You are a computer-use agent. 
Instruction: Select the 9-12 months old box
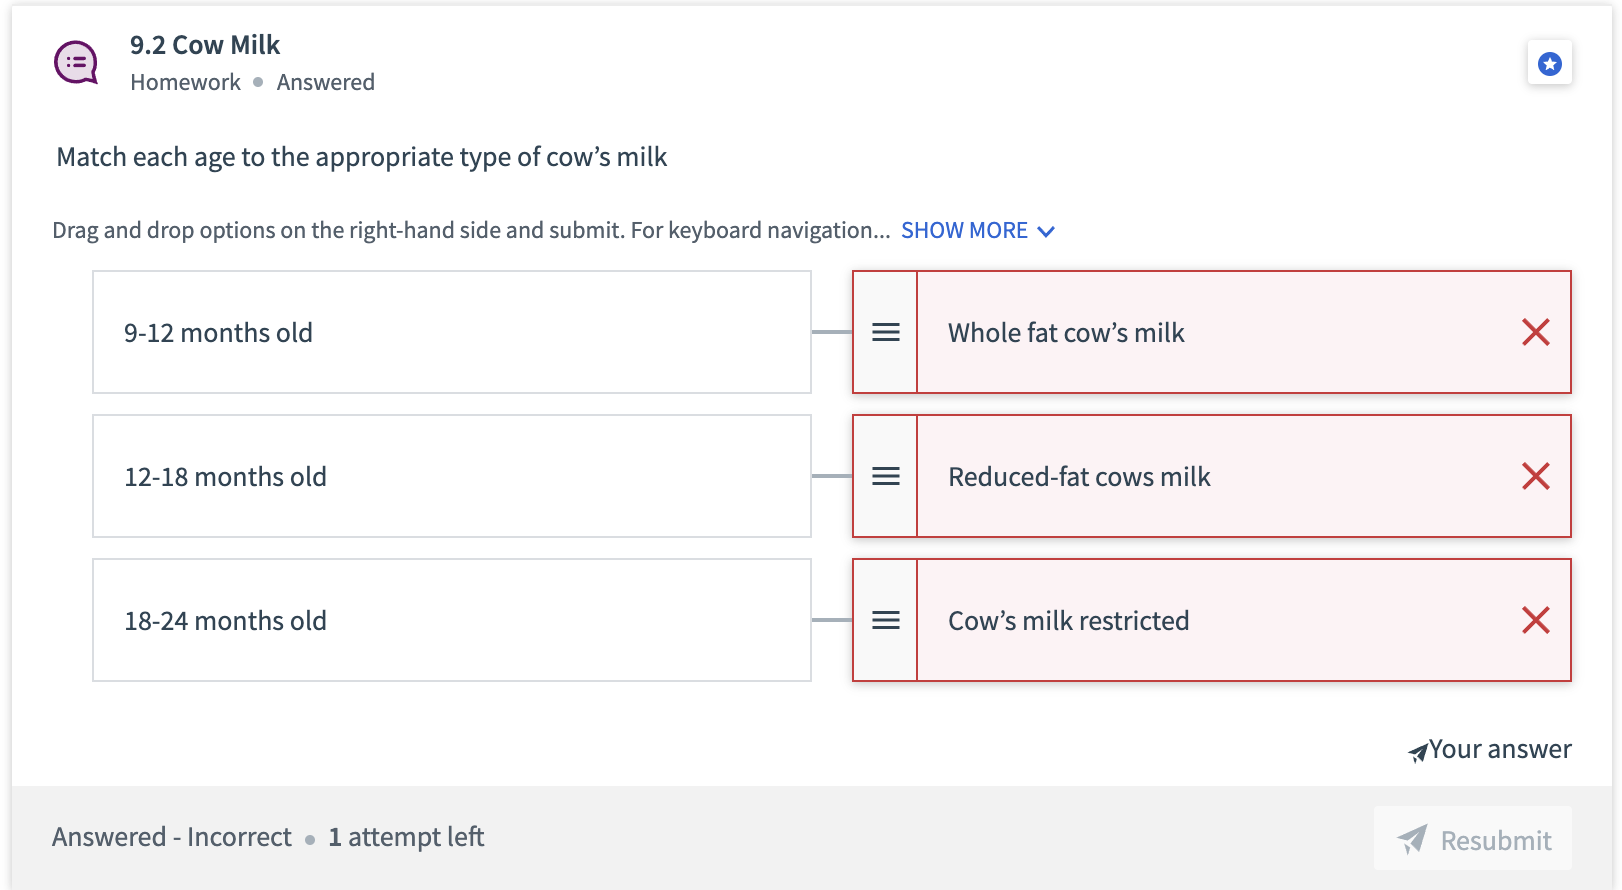(x=451, y=332)
